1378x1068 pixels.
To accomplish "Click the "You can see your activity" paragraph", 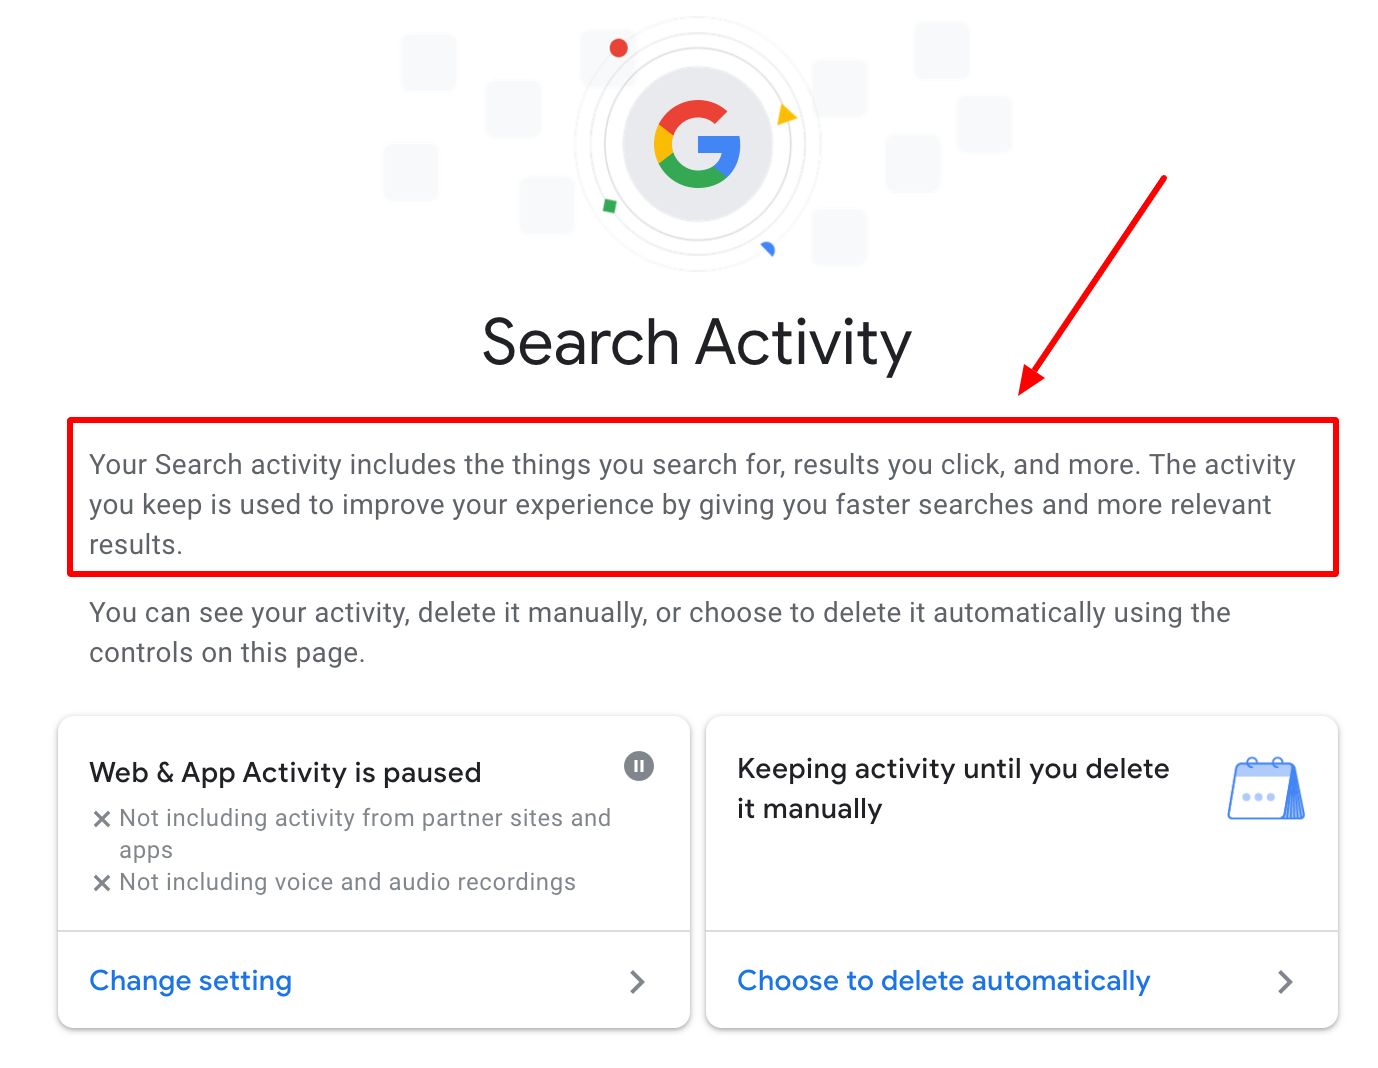I will (x=659, y=632).
